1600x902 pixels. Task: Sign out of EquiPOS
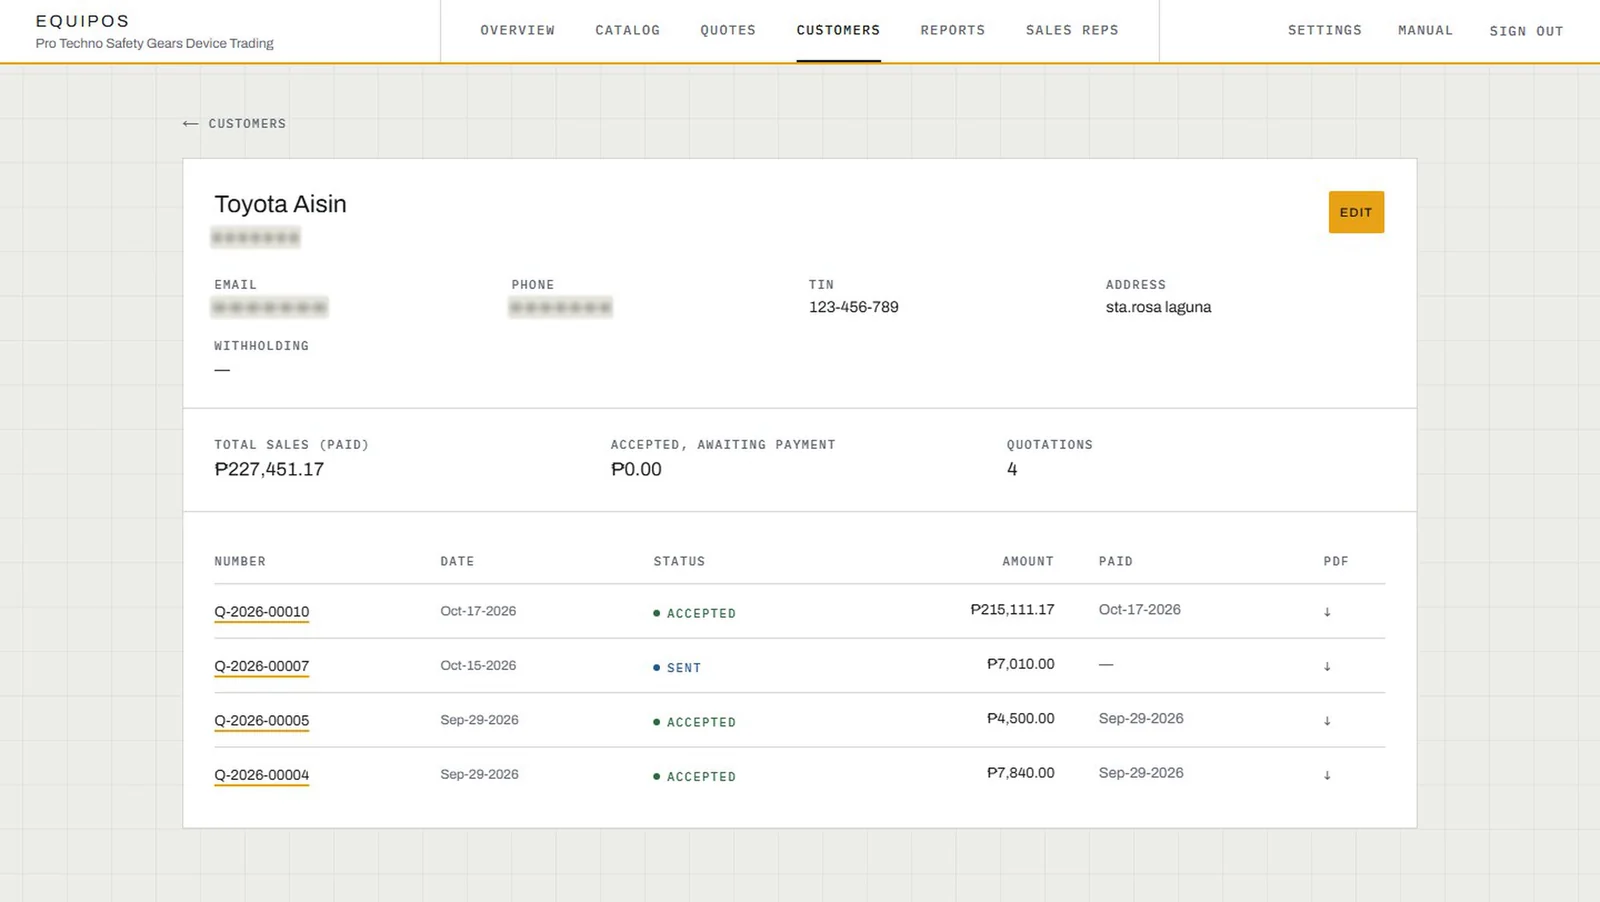1526,31
